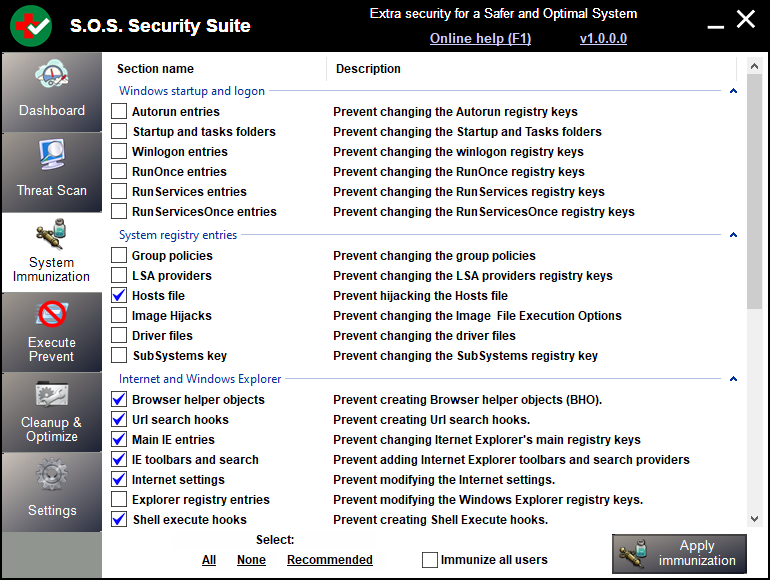Viewport: 770px width, 580px height.
Task: Uncheck the Internet settings box
Action: 119,479
